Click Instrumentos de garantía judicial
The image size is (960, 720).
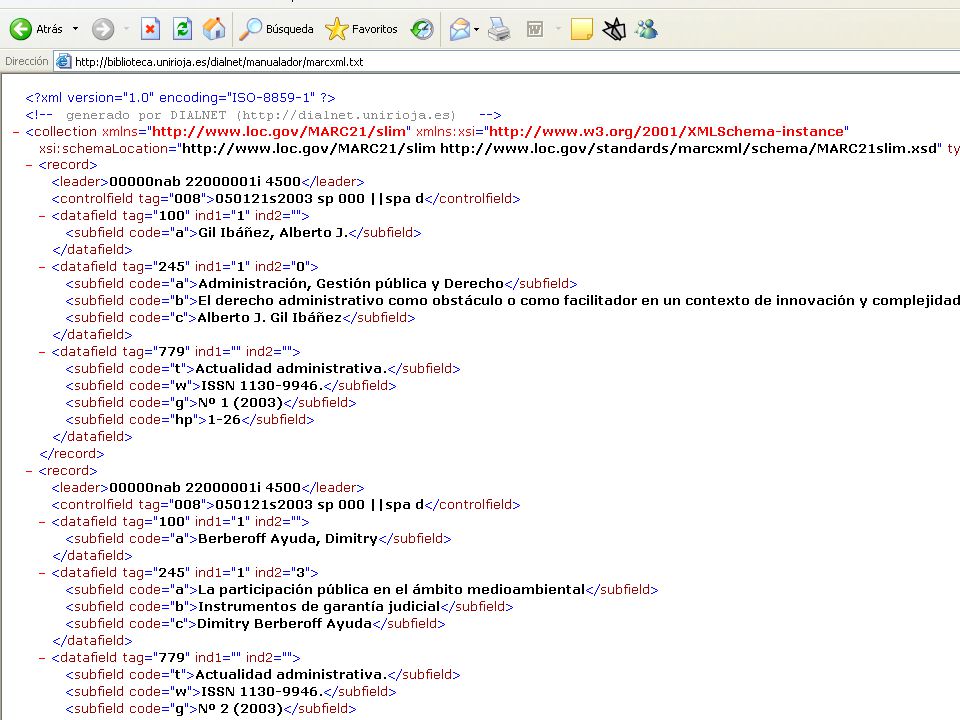319,607
